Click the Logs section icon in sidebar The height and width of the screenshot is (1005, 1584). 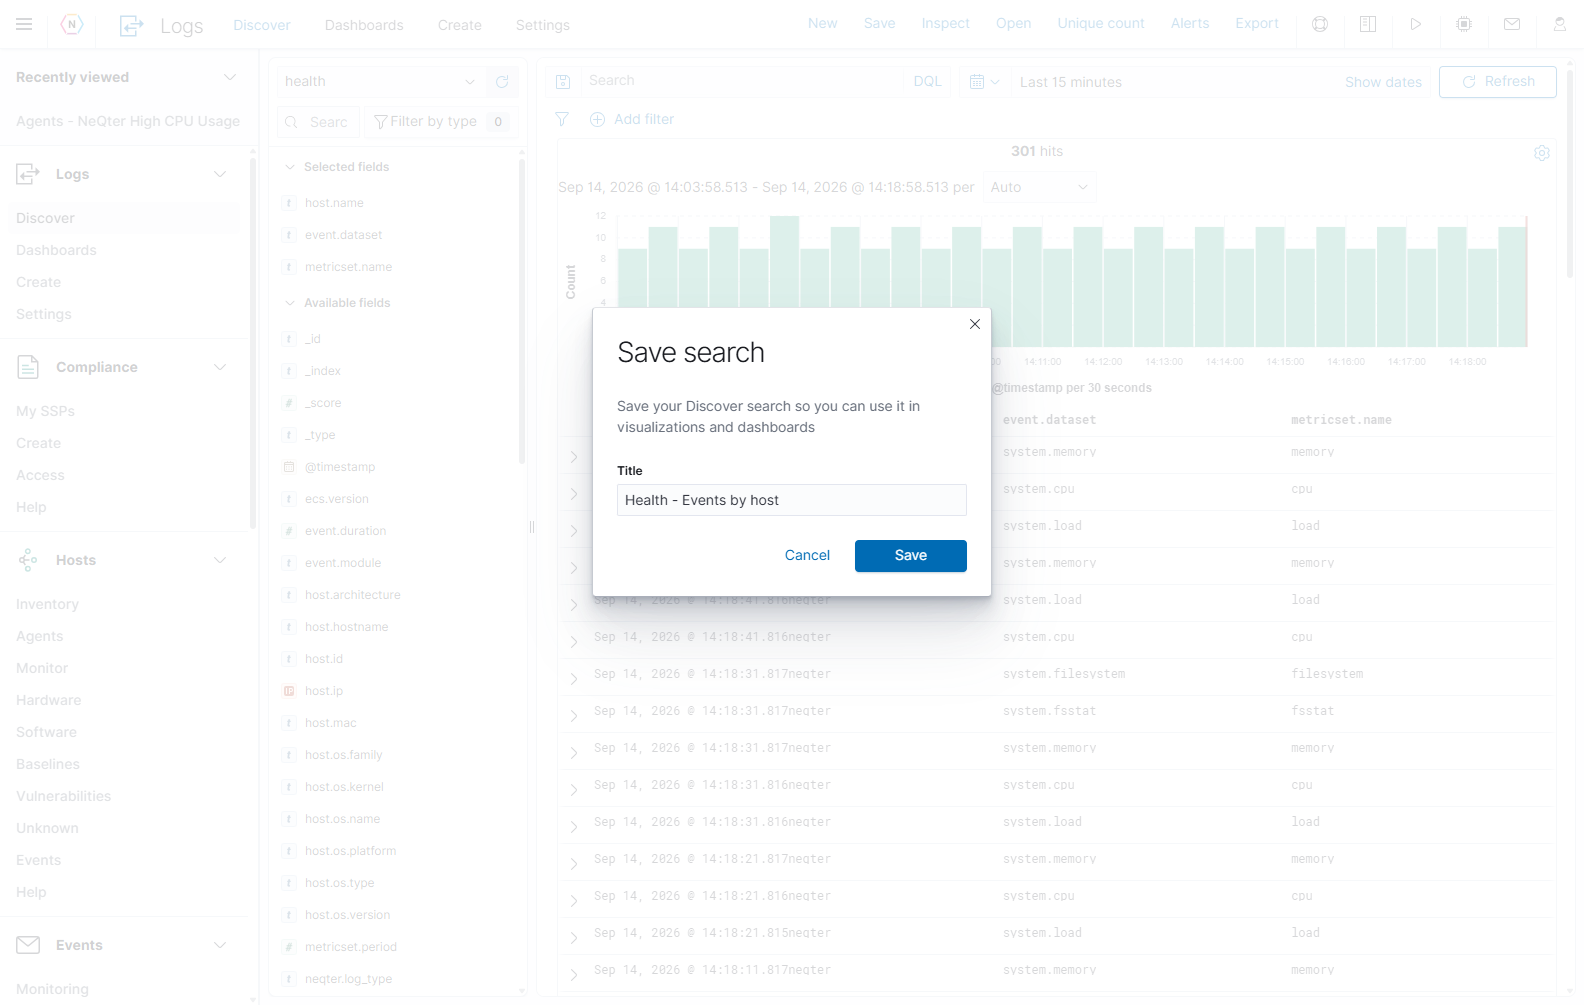28,174
